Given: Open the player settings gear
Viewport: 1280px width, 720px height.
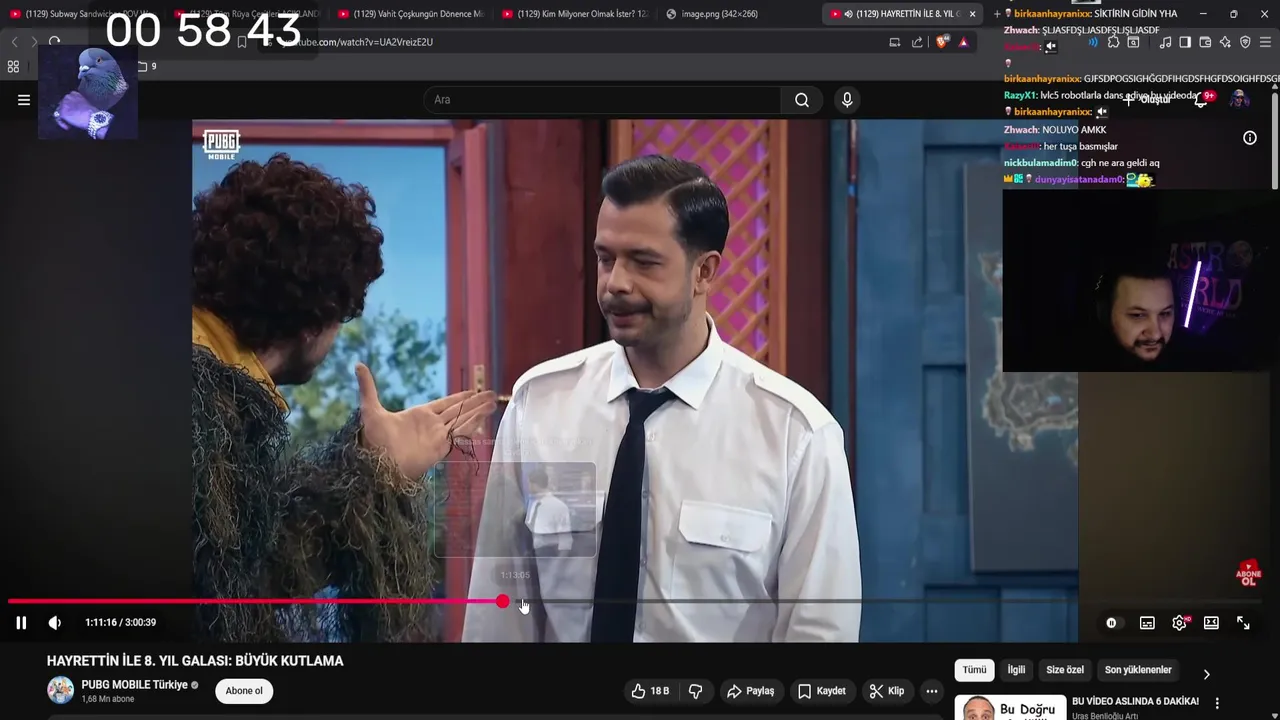Looking at the screenshot, I should point(1180,623).
